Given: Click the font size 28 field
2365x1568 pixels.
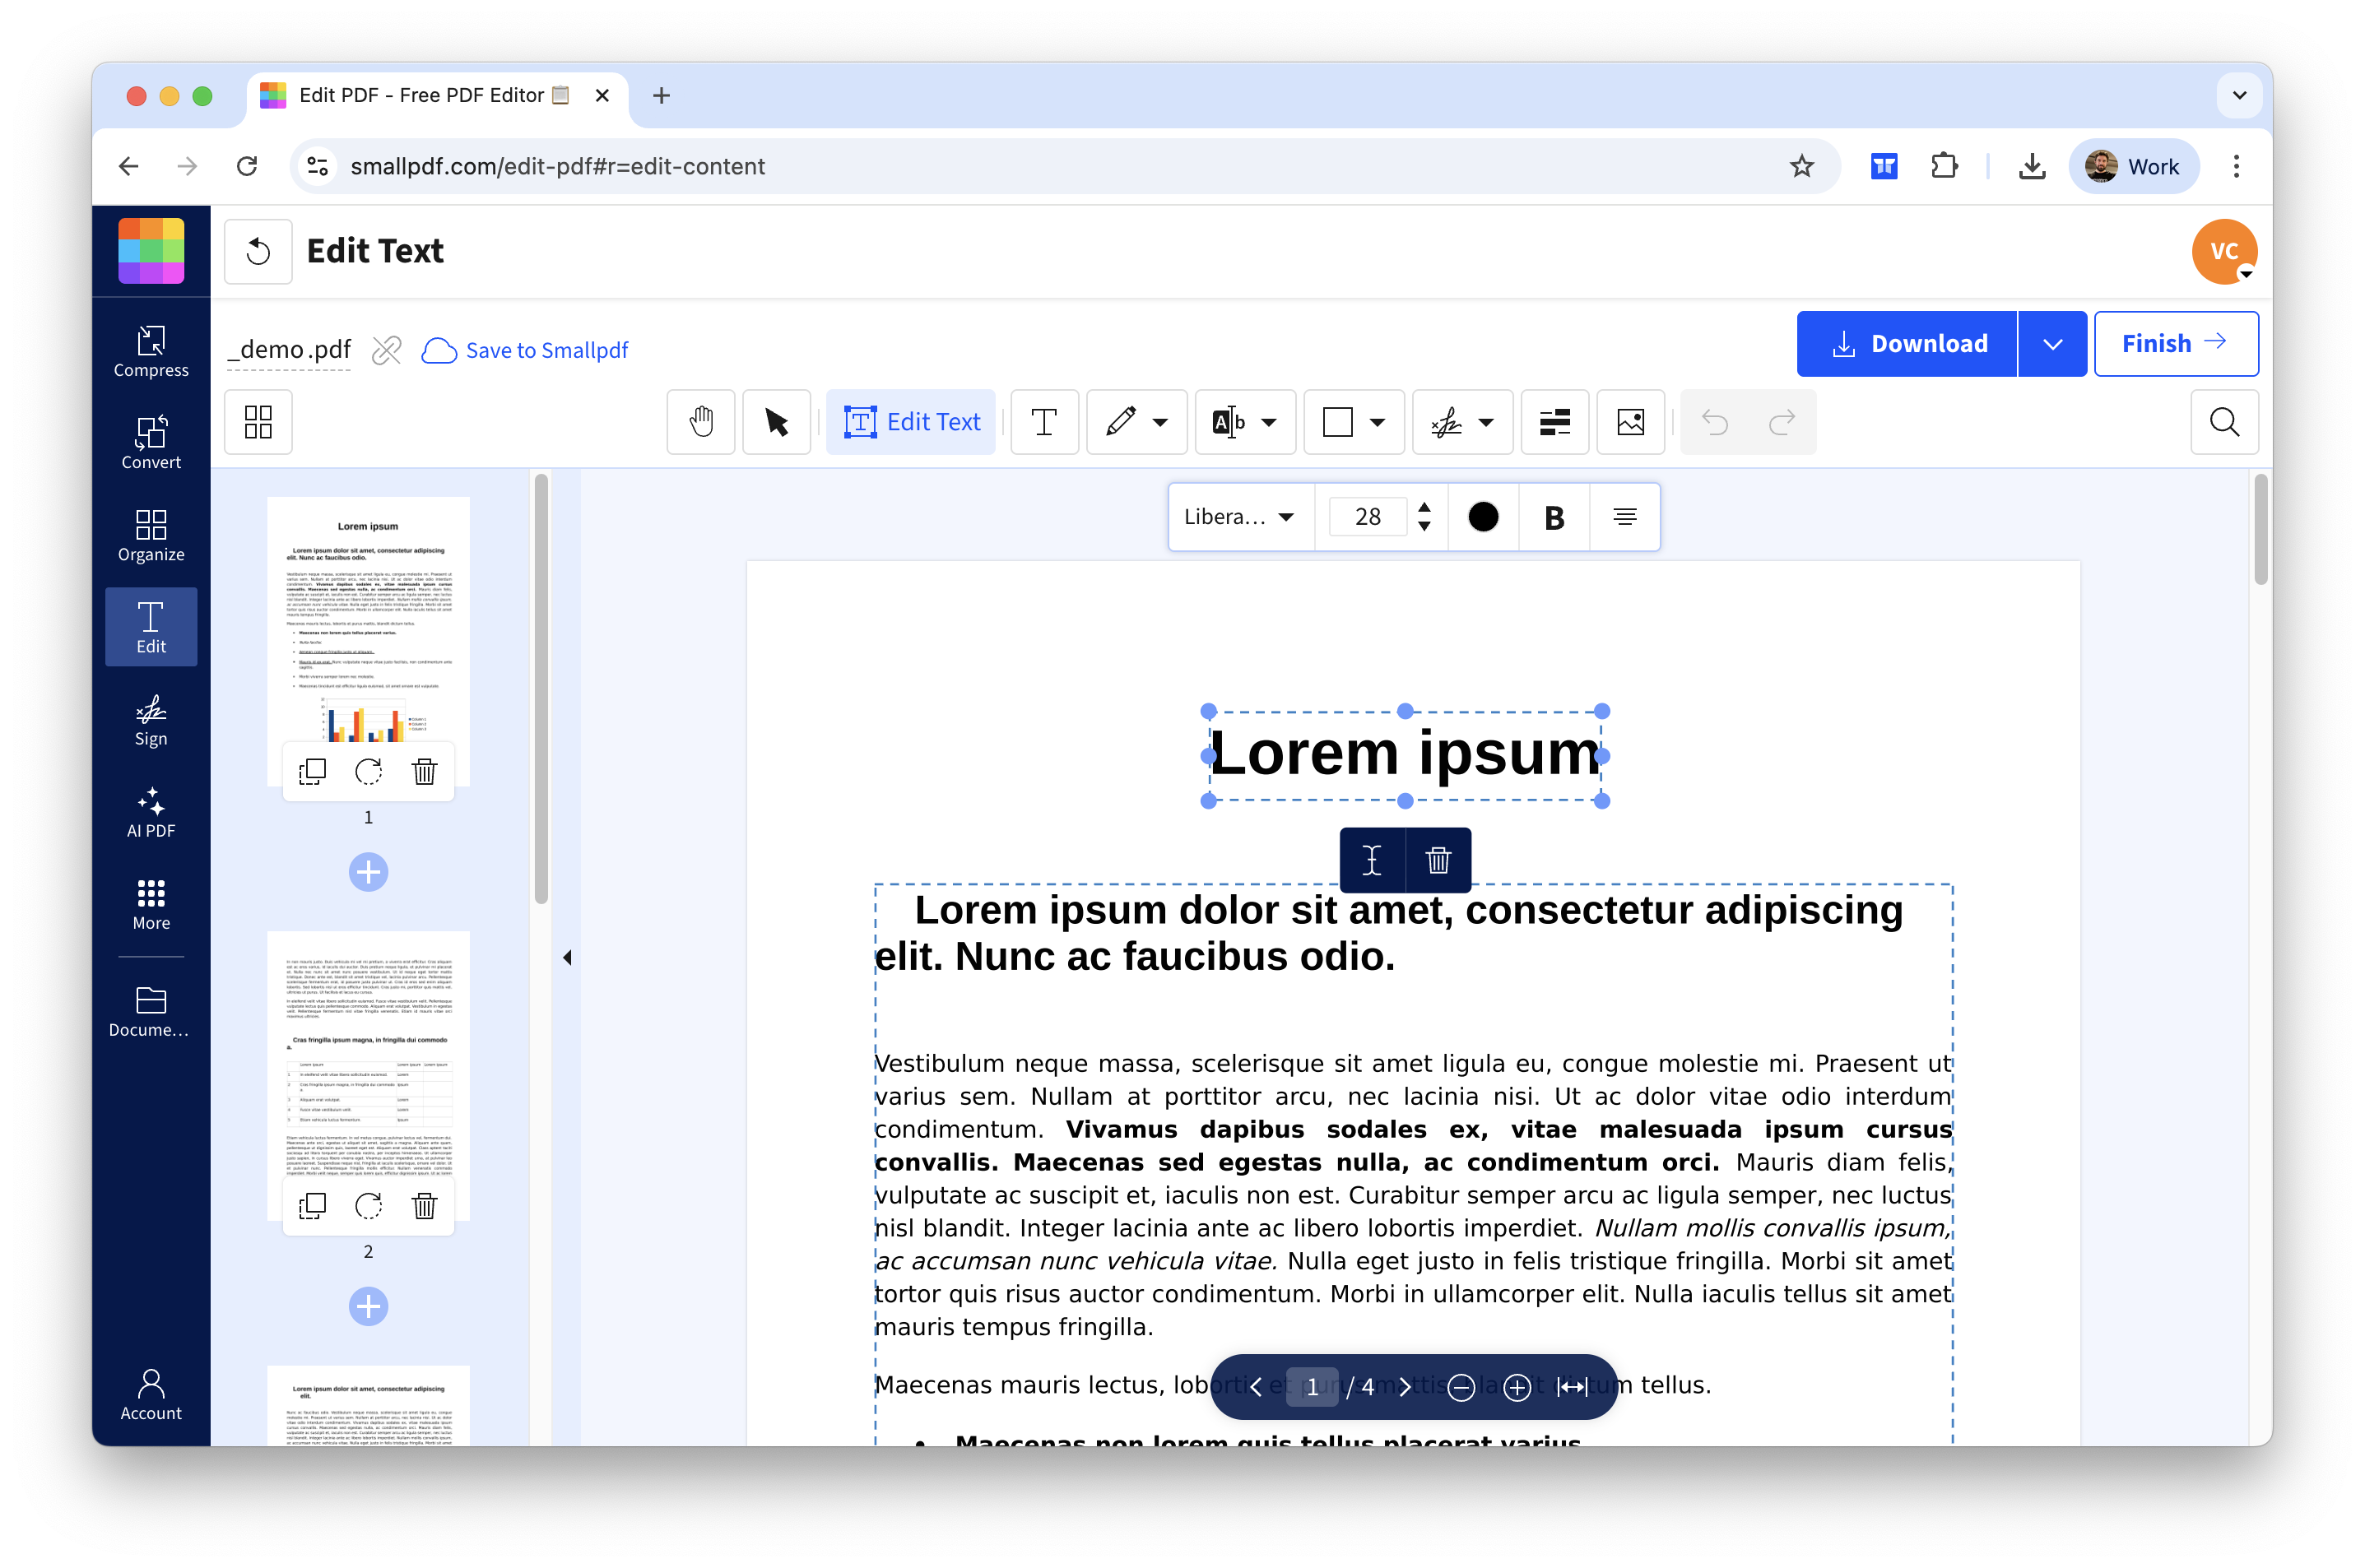Looking at the screenshot, I should (1367, 517).
